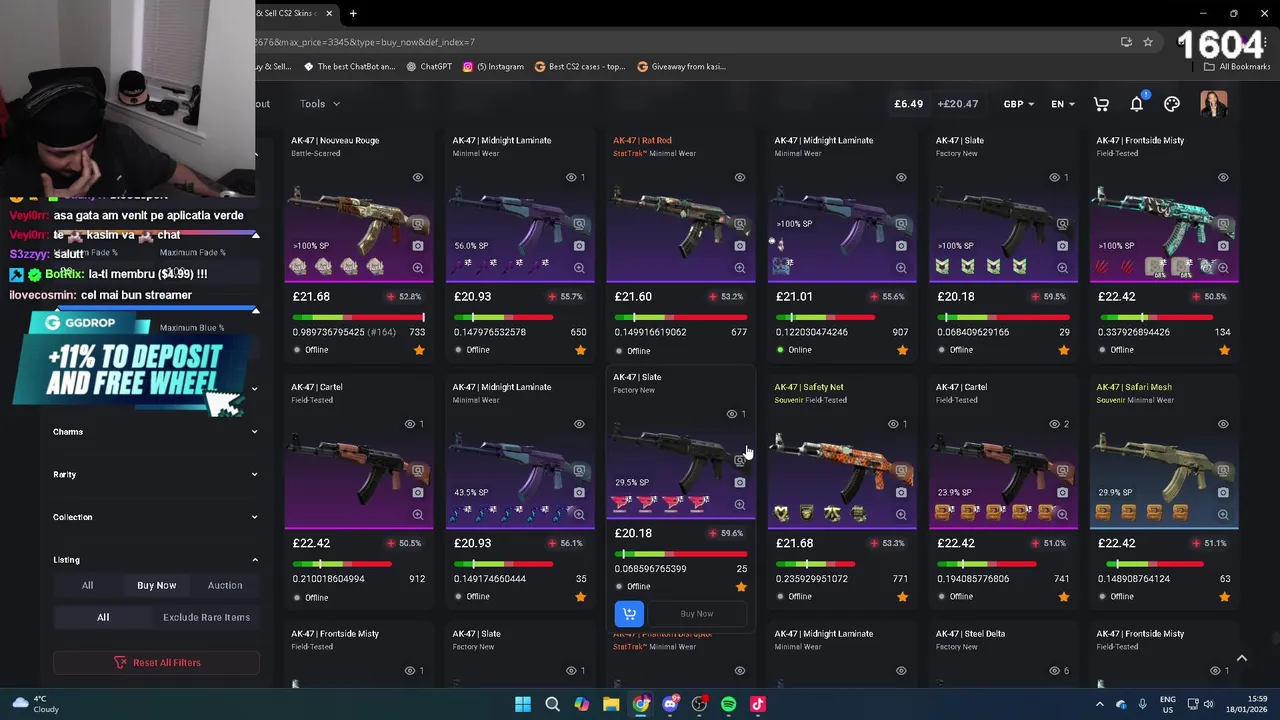
Task: Expand the Collection filter section
Action: pyautogui.click(x=156, y=517)
